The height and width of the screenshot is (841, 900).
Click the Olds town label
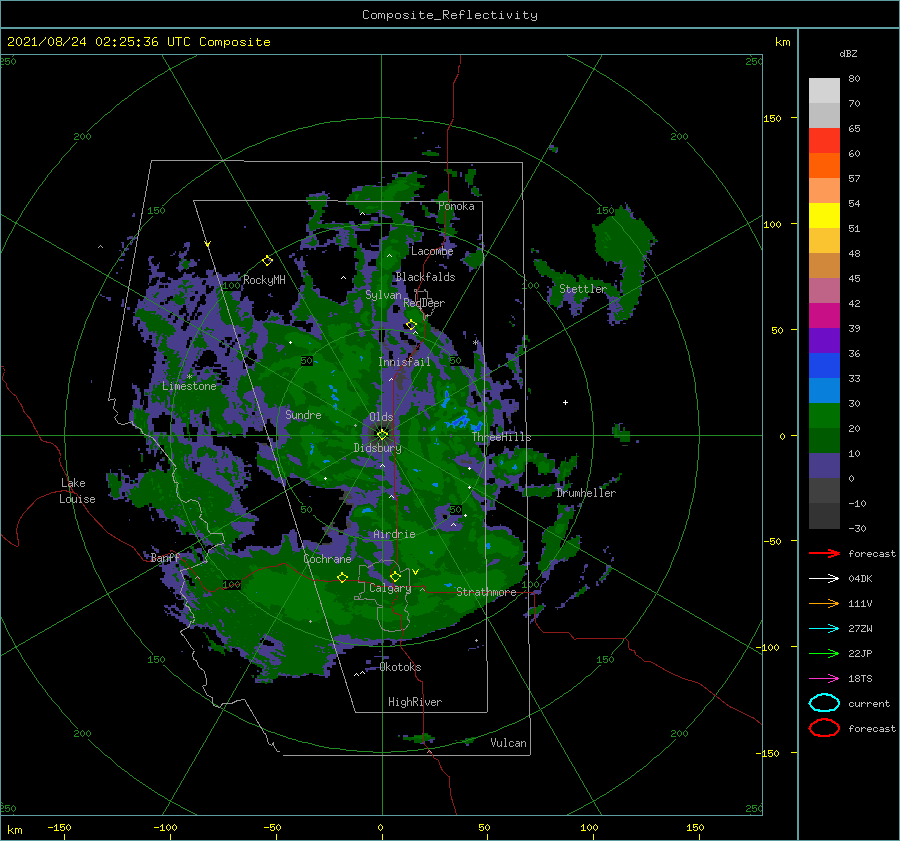pyautogui.click(x=381, y=417)
